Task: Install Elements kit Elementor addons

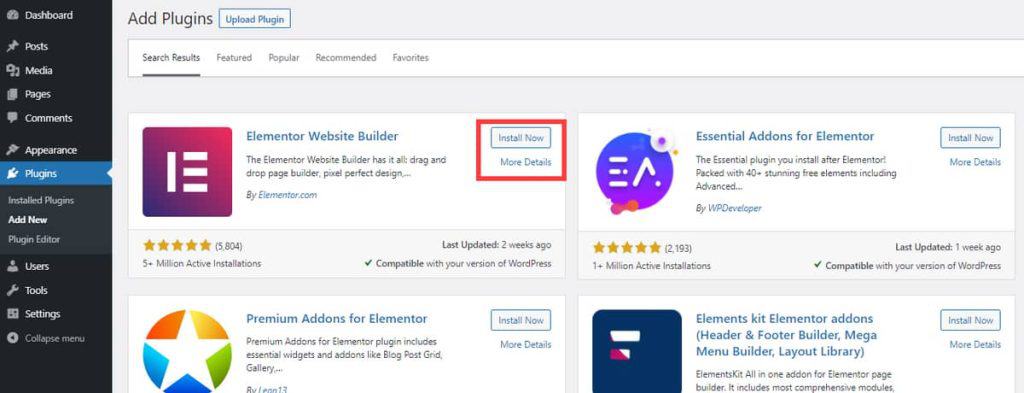Action: tap(970, 321)
